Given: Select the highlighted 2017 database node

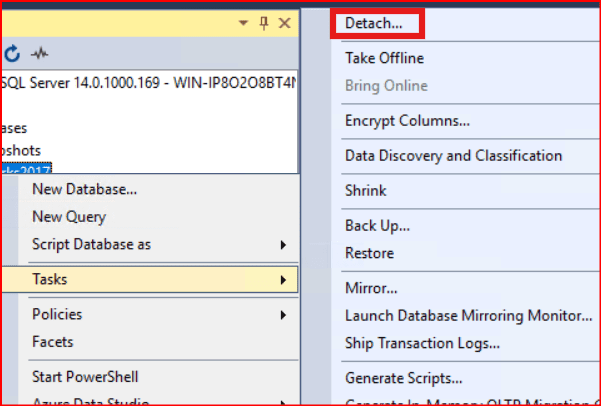Looking at the screenshot, I should coord(27,169).
